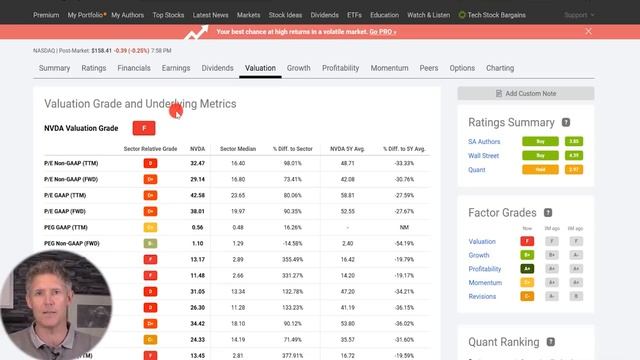Click the PEG GAAP (TTM) grade badge
The height and width of the screenshot is (360, 640).
tap(150, 227)
